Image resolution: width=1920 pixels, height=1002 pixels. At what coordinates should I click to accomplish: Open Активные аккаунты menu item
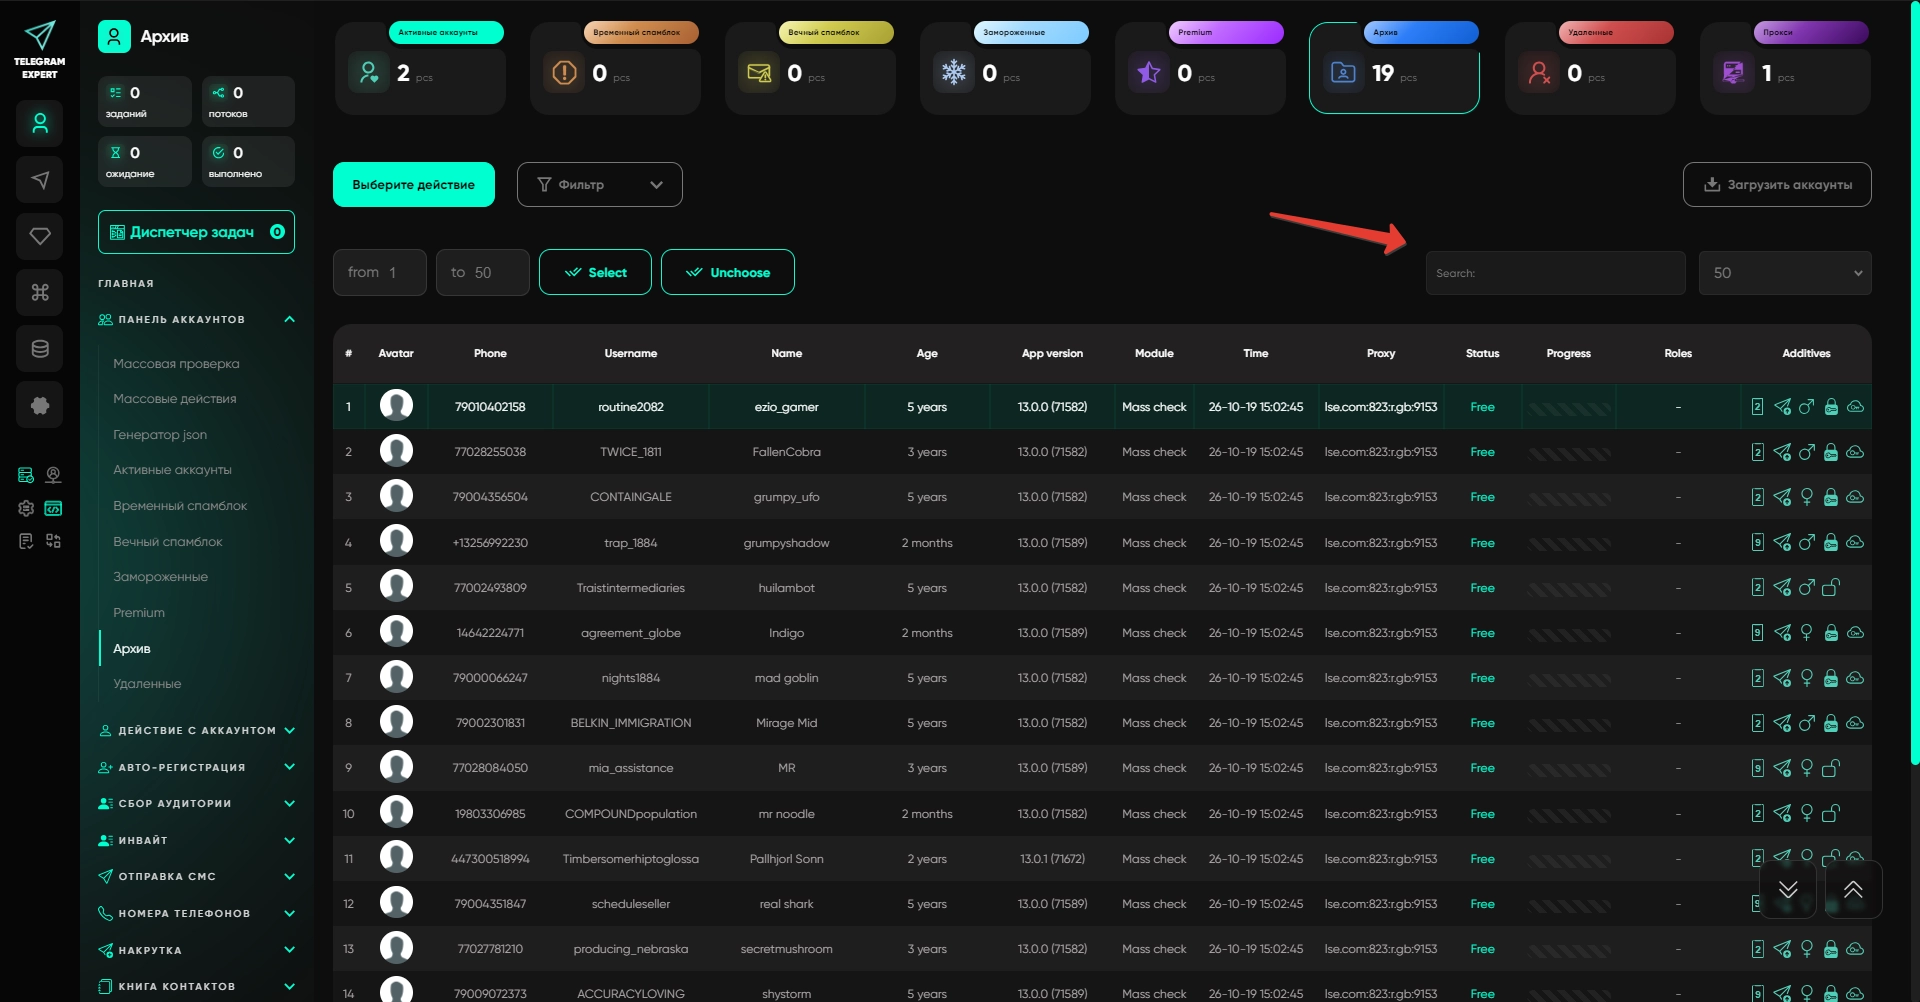pos(172,470)
